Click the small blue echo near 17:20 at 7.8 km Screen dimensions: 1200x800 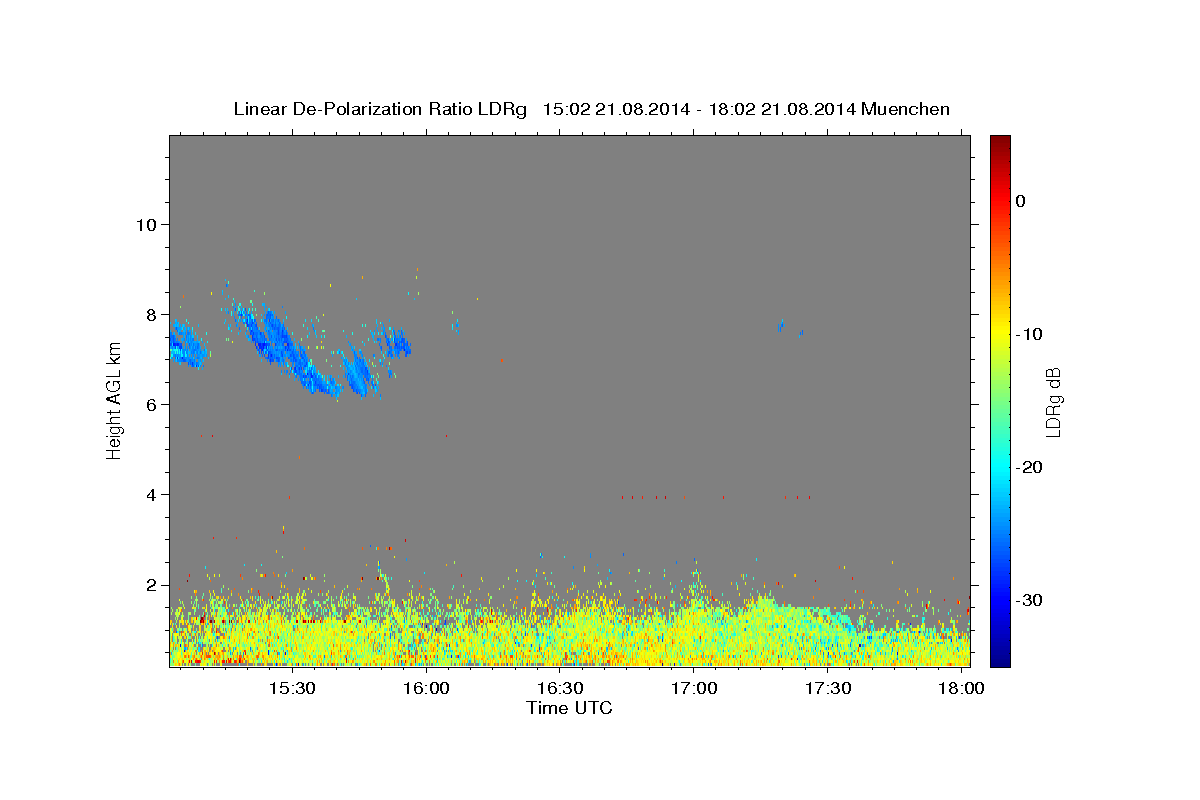(781, 326)
